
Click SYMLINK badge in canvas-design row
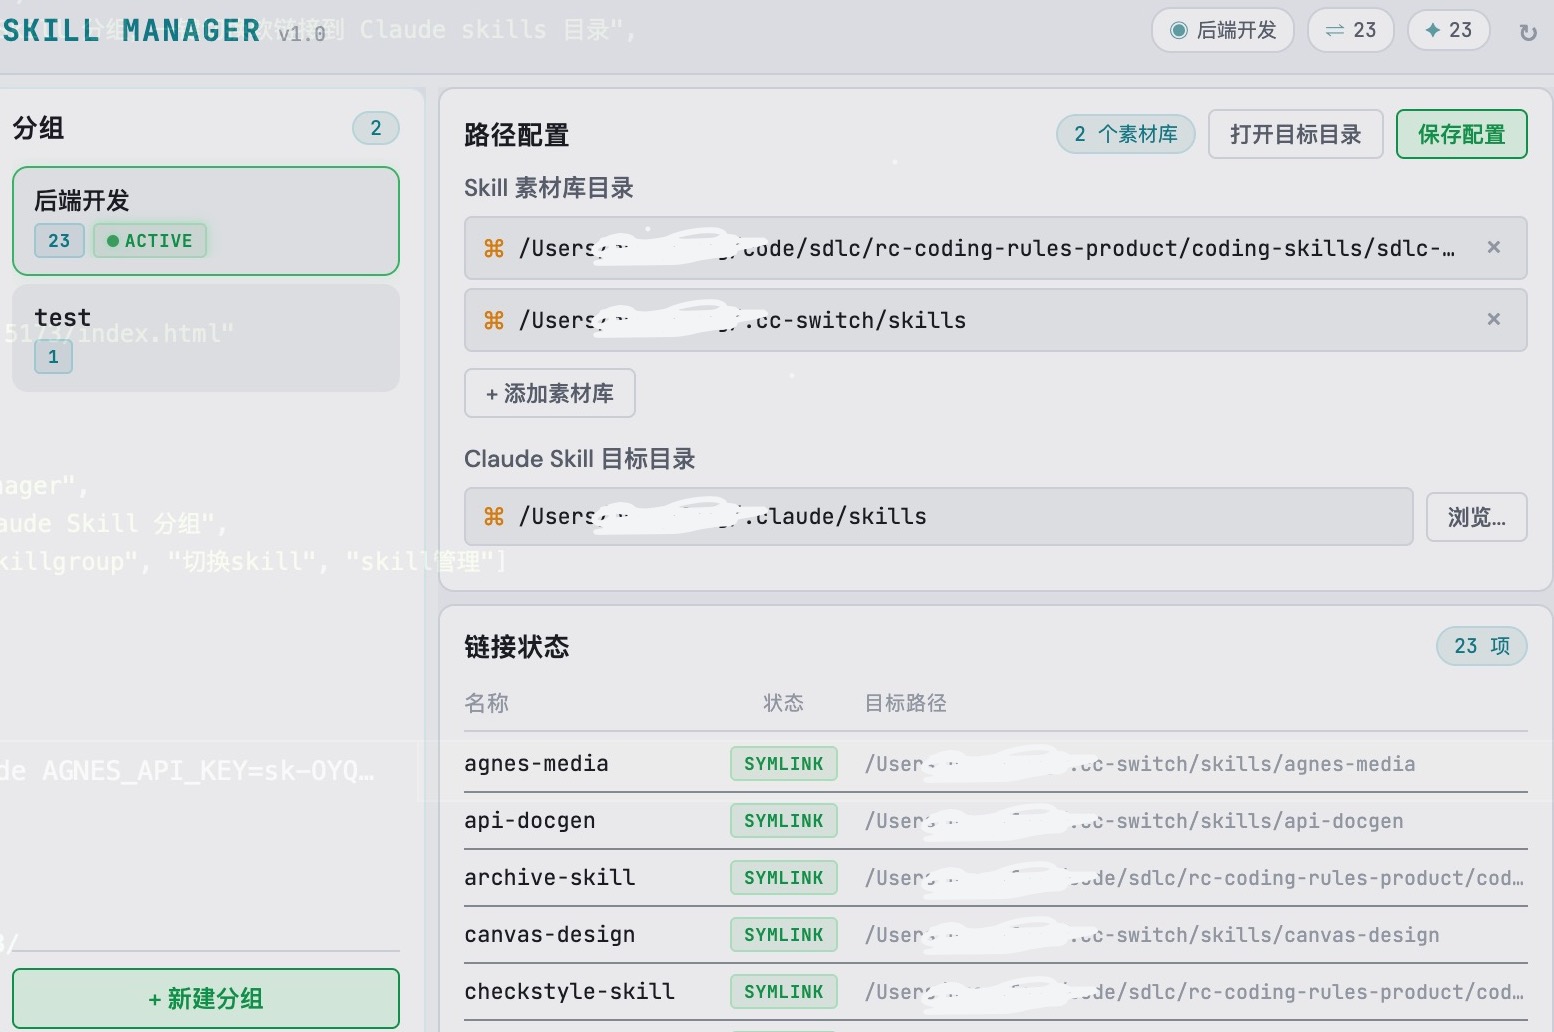784,935
